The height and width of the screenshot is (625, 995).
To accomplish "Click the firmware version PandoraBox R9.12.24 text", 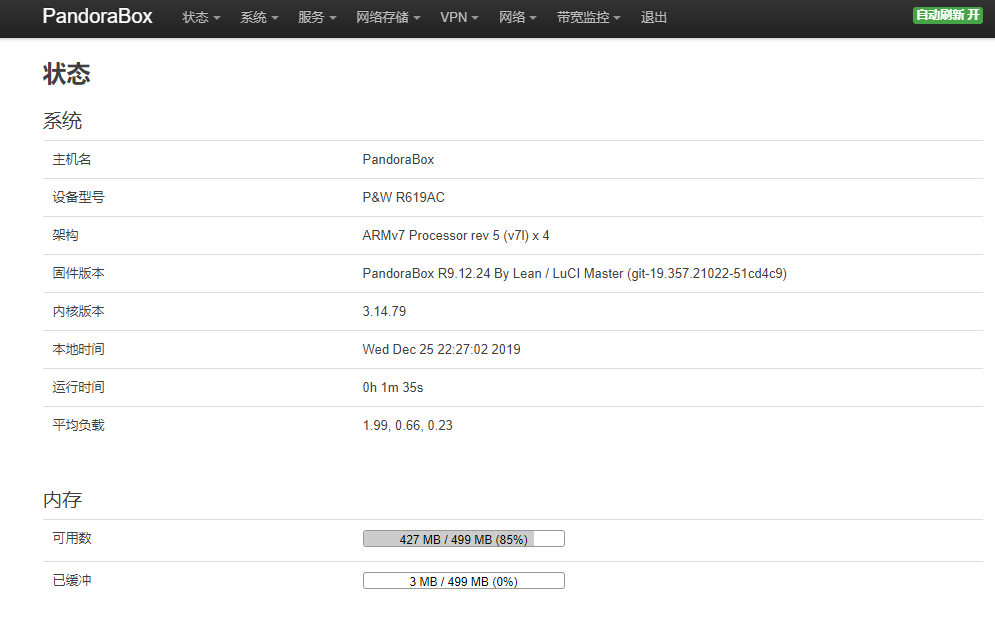I will [x=574, y=273].
